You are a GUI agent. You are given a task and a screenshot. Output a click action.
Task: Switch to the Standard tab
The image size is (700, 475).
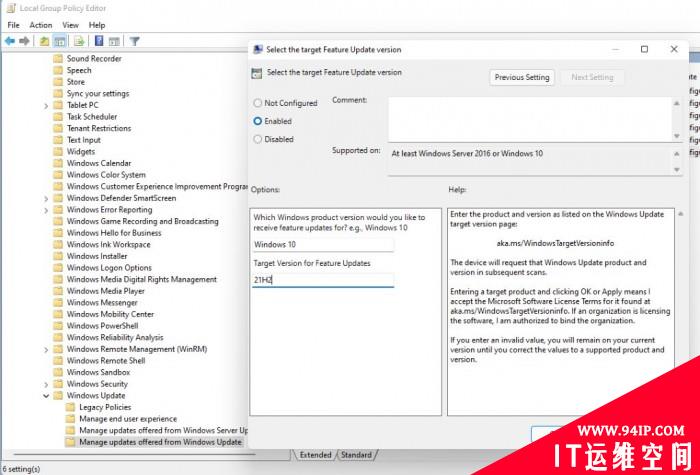tap(356, 455)
